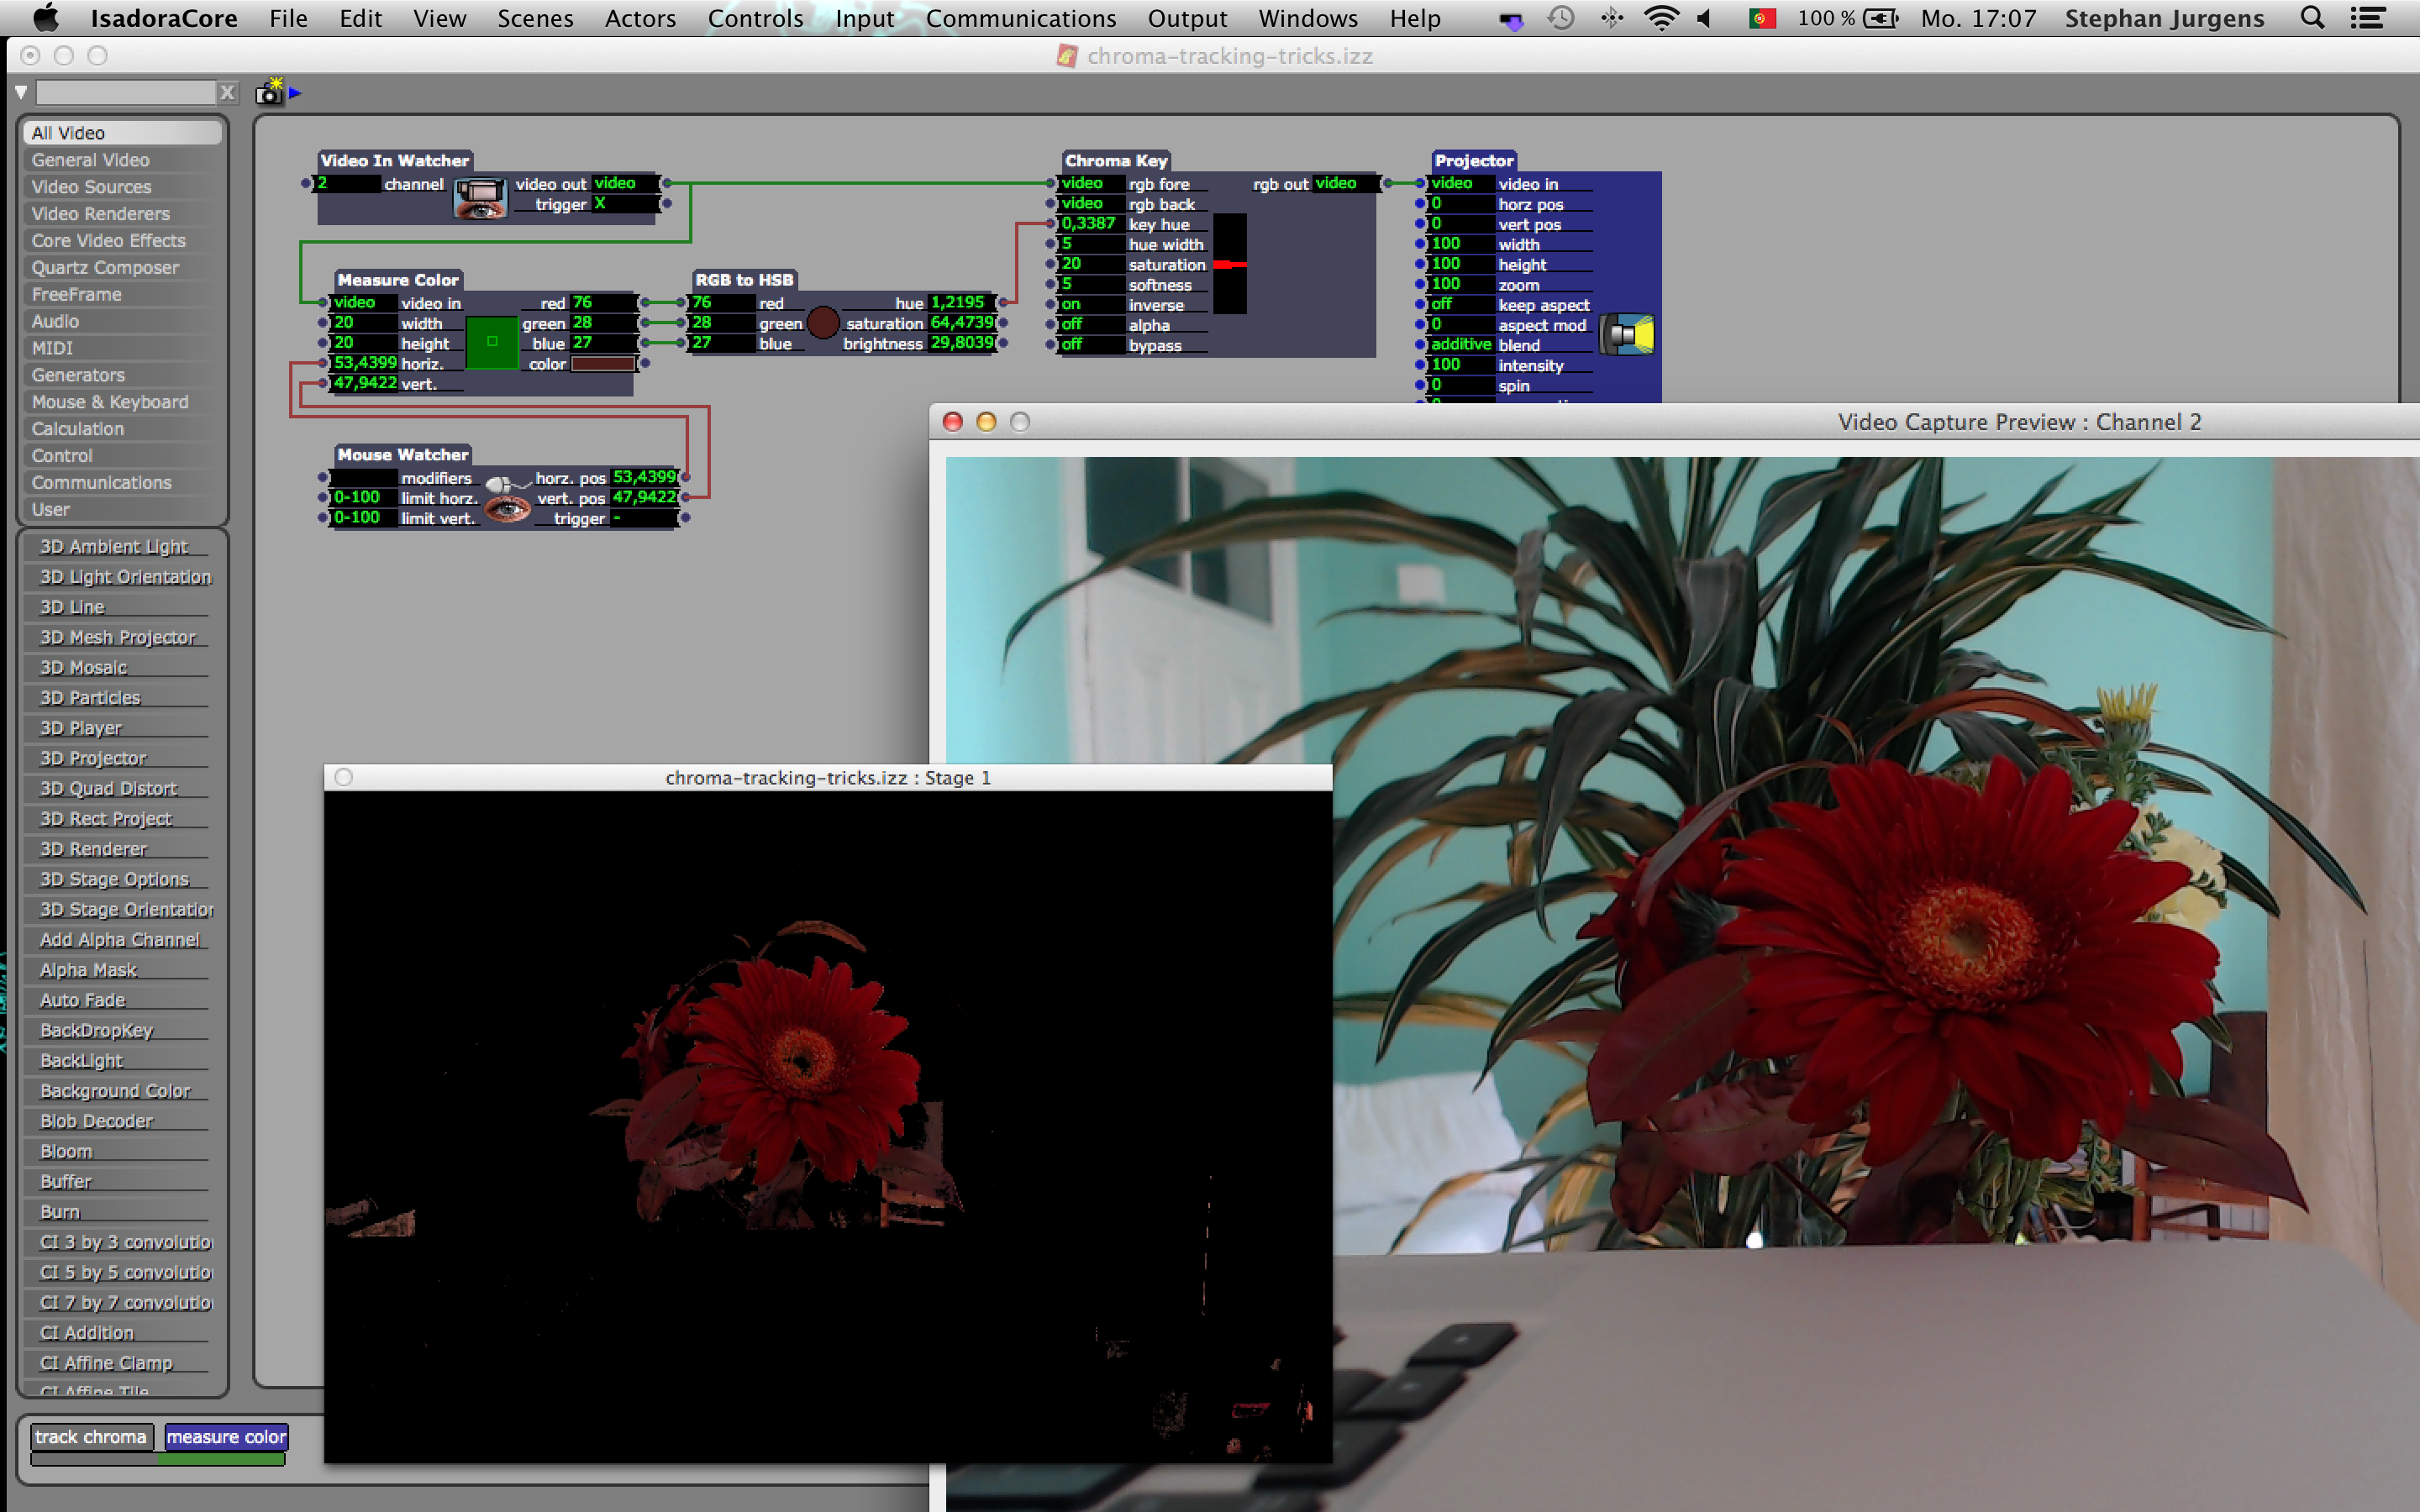Viewport: 2420px width, 1512px height.
Task: Click the Measure Color green sample preview
Action: 491,342
